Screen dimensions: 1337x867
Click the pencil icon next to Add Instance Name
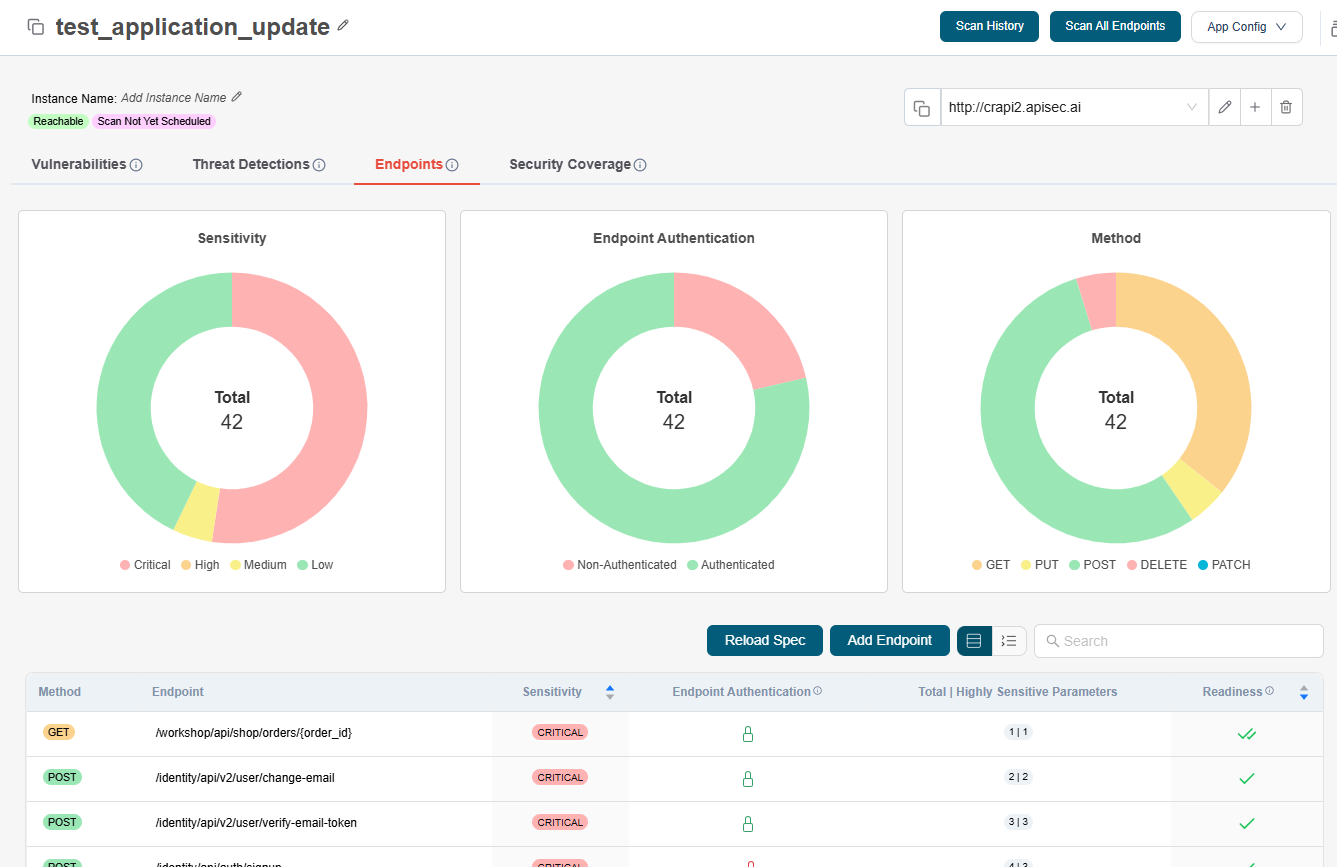pos(237,97)
